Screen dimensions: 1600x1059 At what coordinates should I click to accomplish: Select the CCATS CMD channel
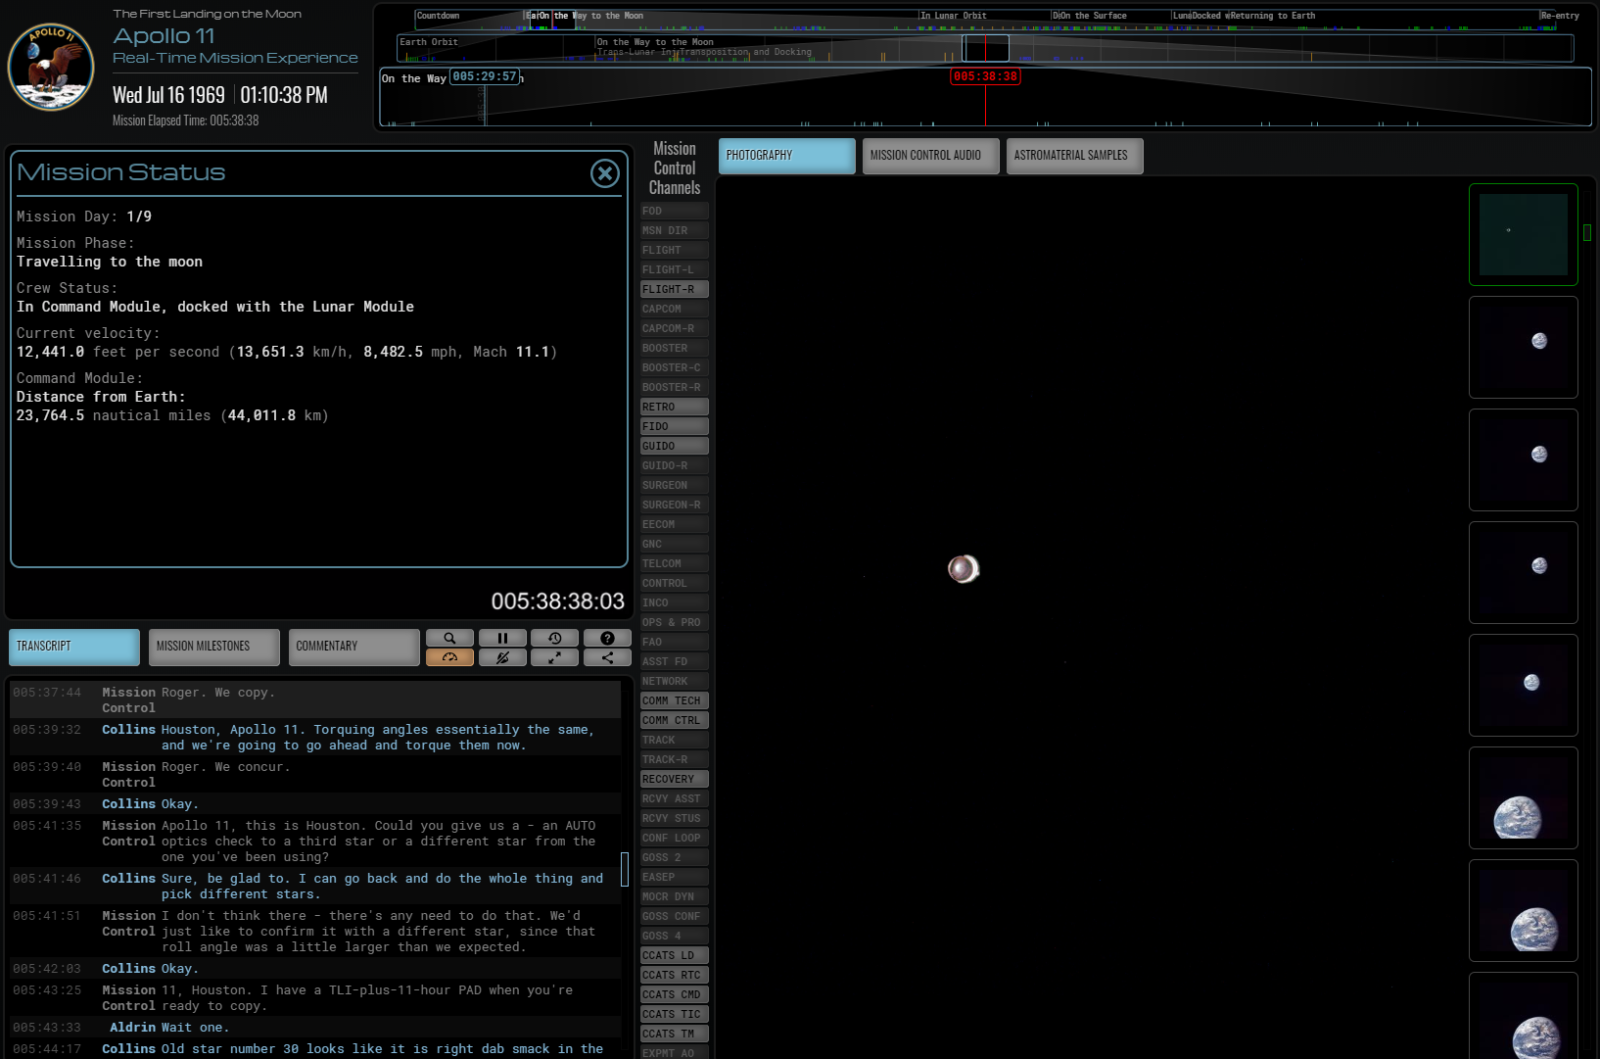674,995
